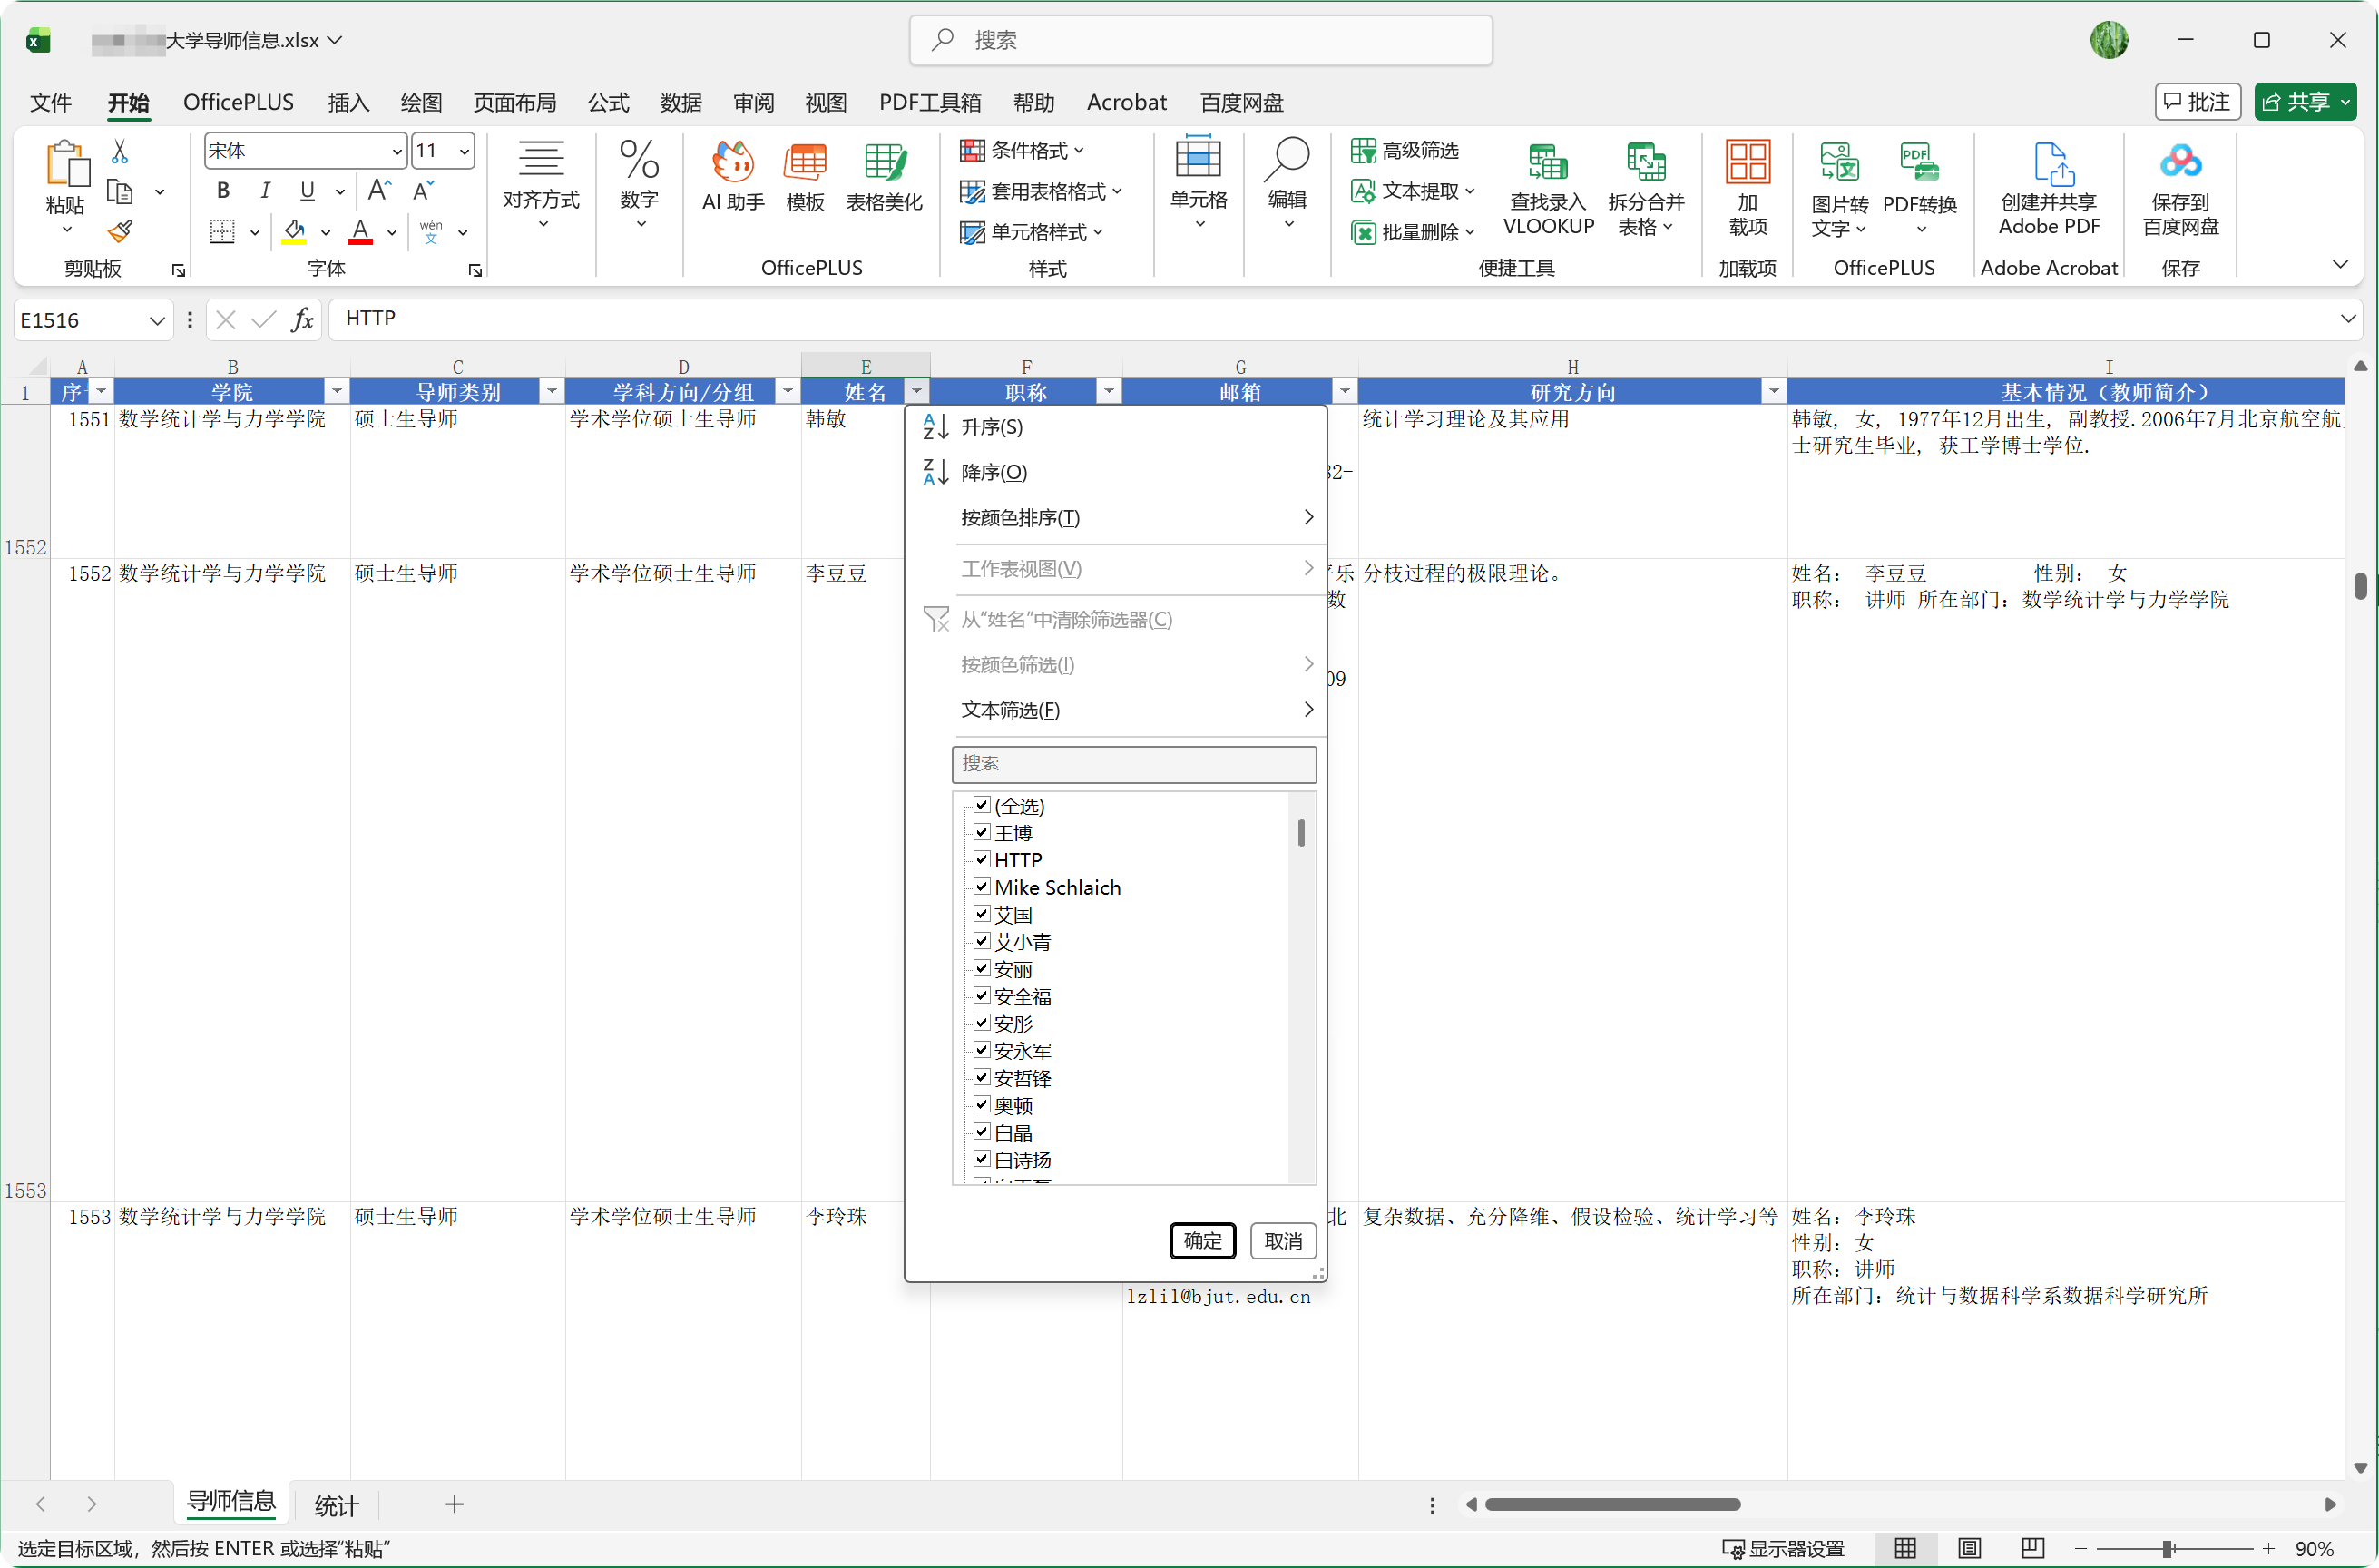Toggle Underline formatting
The height and width of the screenshot is (1568, 2379).
(307, 190)
